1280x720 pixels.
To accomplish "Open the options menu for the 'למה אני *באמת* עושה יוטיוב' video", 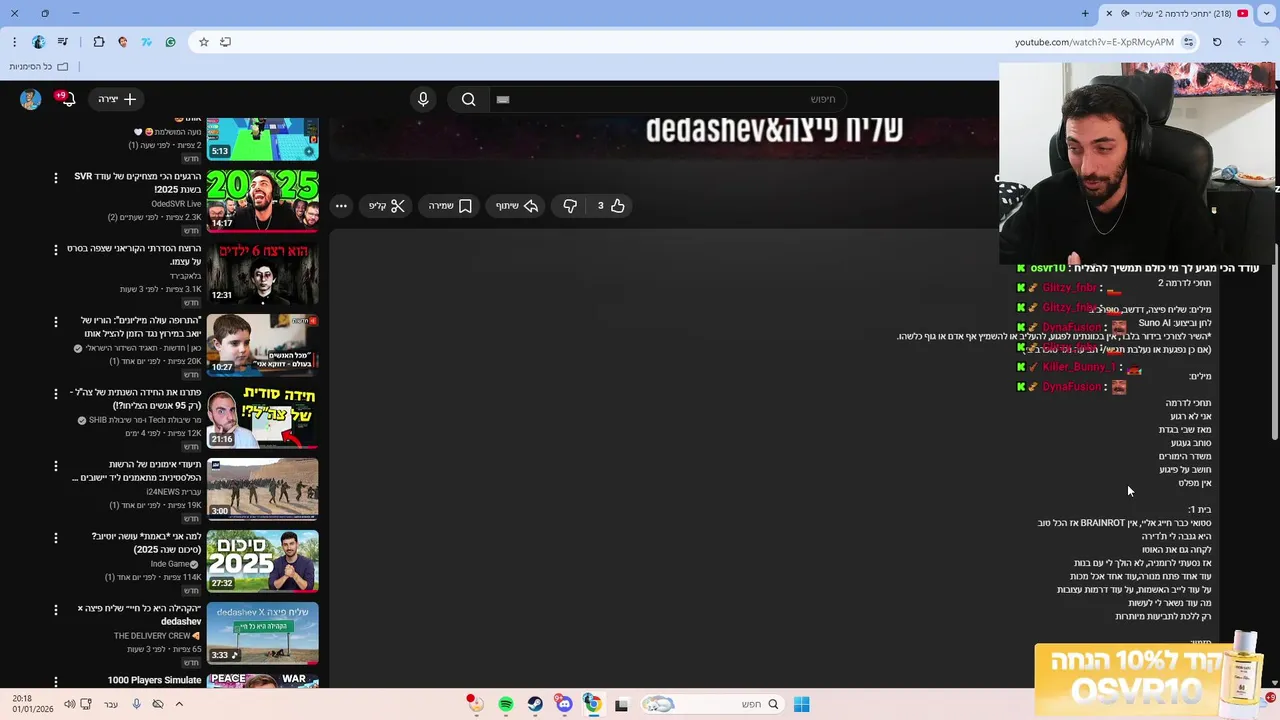I will (56, 537).
